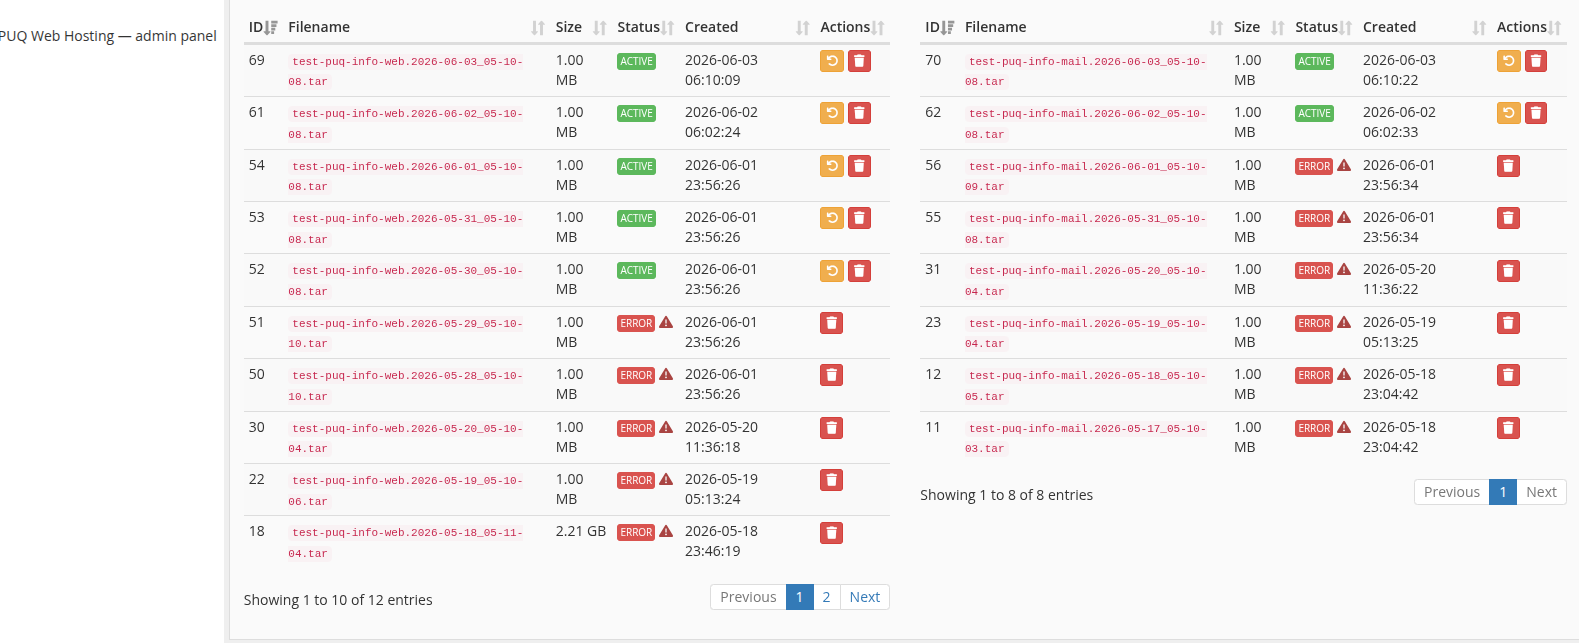Delete errored web backup ID 51
Screen dimensions: 1579x643
tap(832, 323)
